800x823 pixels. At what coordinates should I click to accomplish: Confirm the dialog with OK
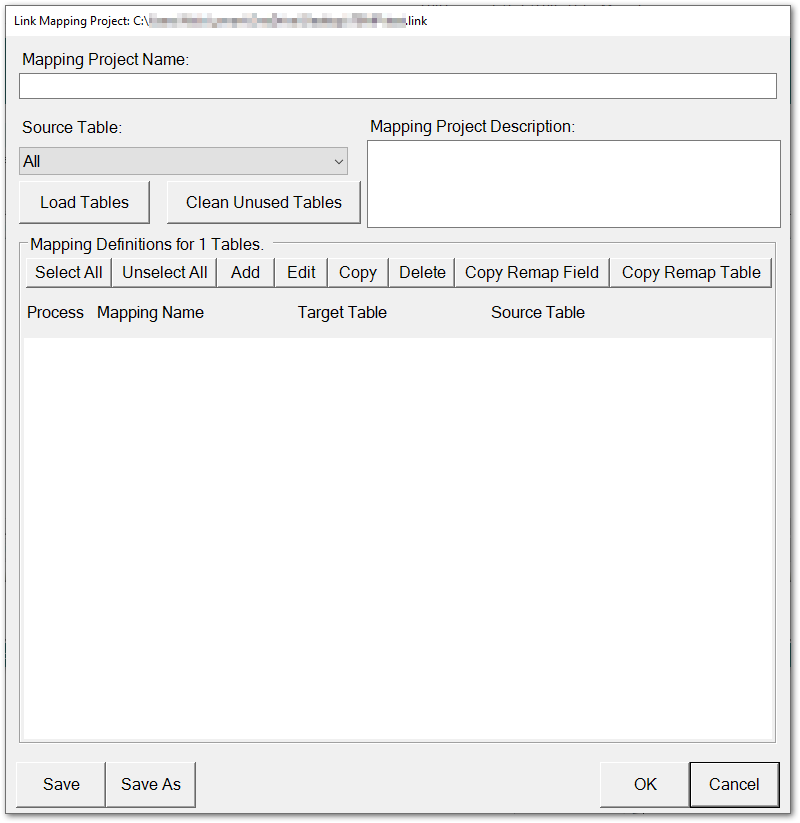(645, 784)
